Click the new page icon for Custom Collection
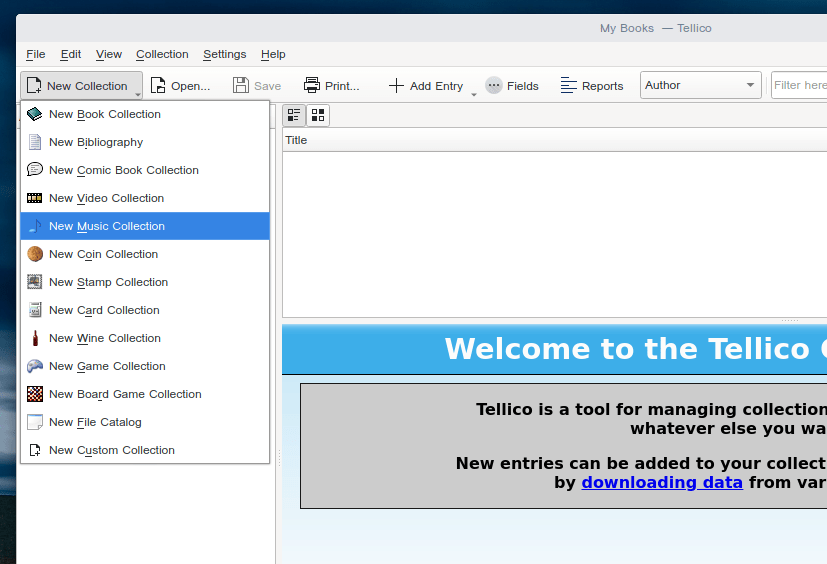Viewport: 827px width, 564px height. tap(35, 450)
